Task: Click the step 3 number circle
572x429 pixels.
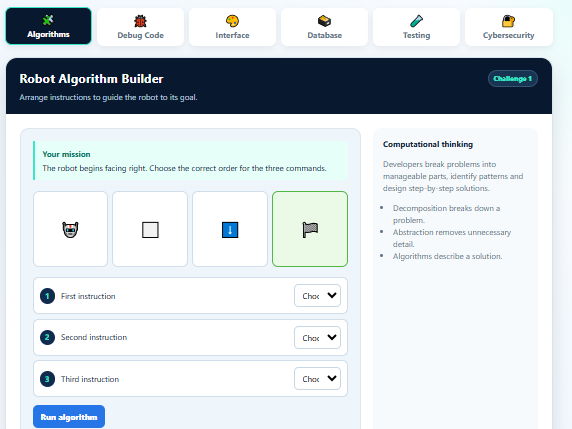Action: (x=47, y=379)
